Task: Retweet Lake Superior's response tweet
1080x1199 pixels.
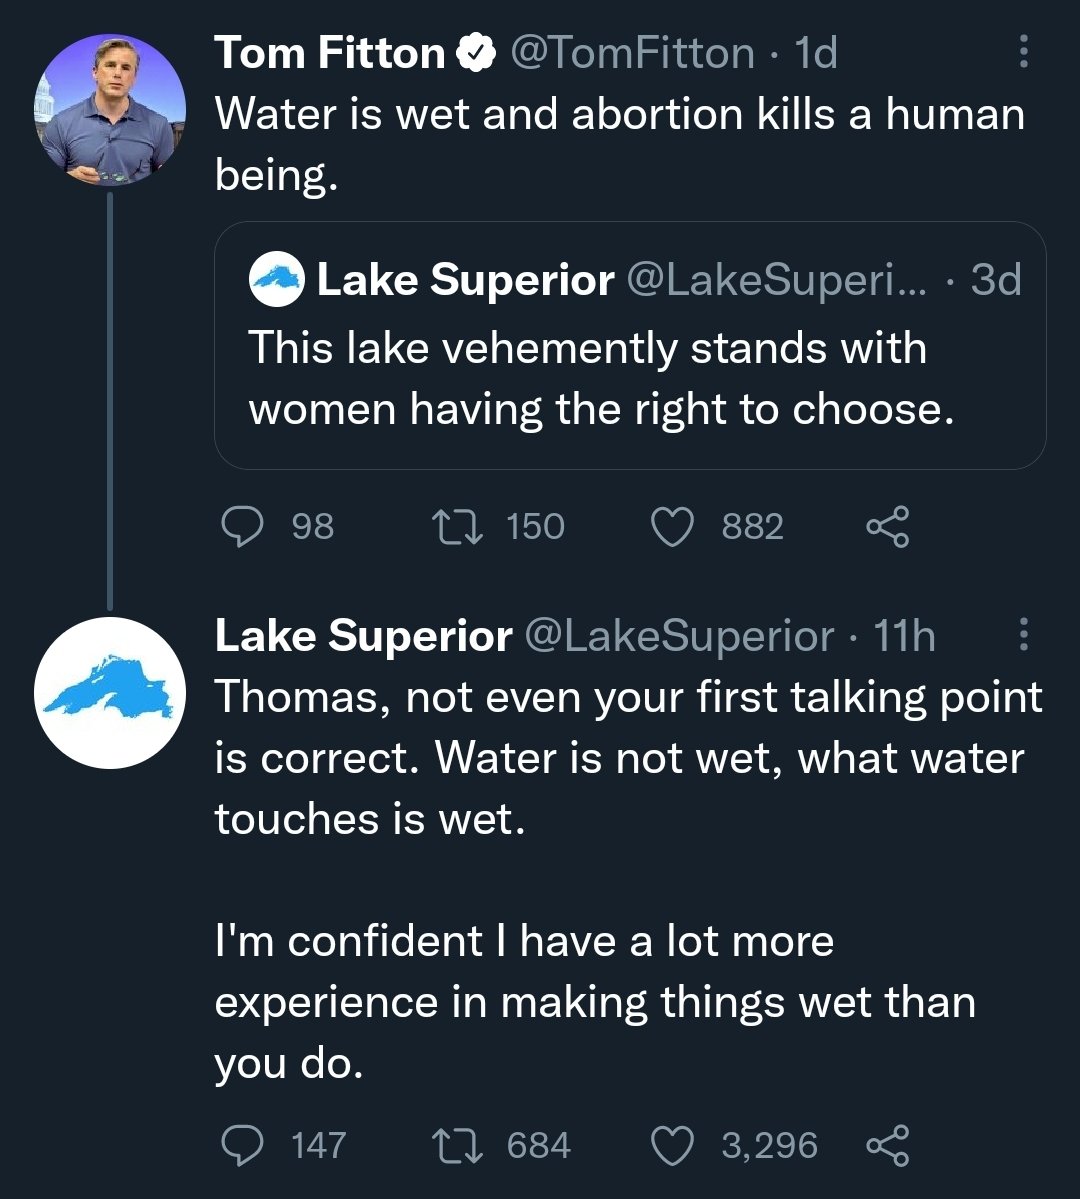Action: point(456,1145)
